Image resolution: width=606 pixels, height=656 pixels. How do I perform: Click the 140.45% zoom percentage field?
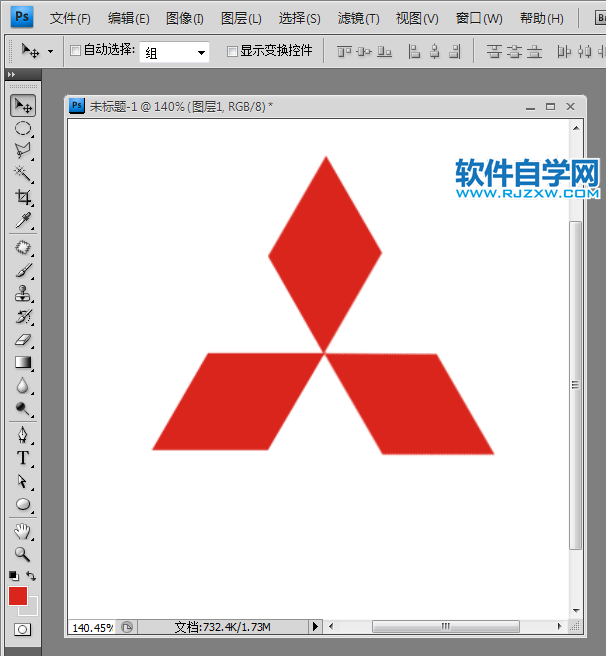coord(92,628)
